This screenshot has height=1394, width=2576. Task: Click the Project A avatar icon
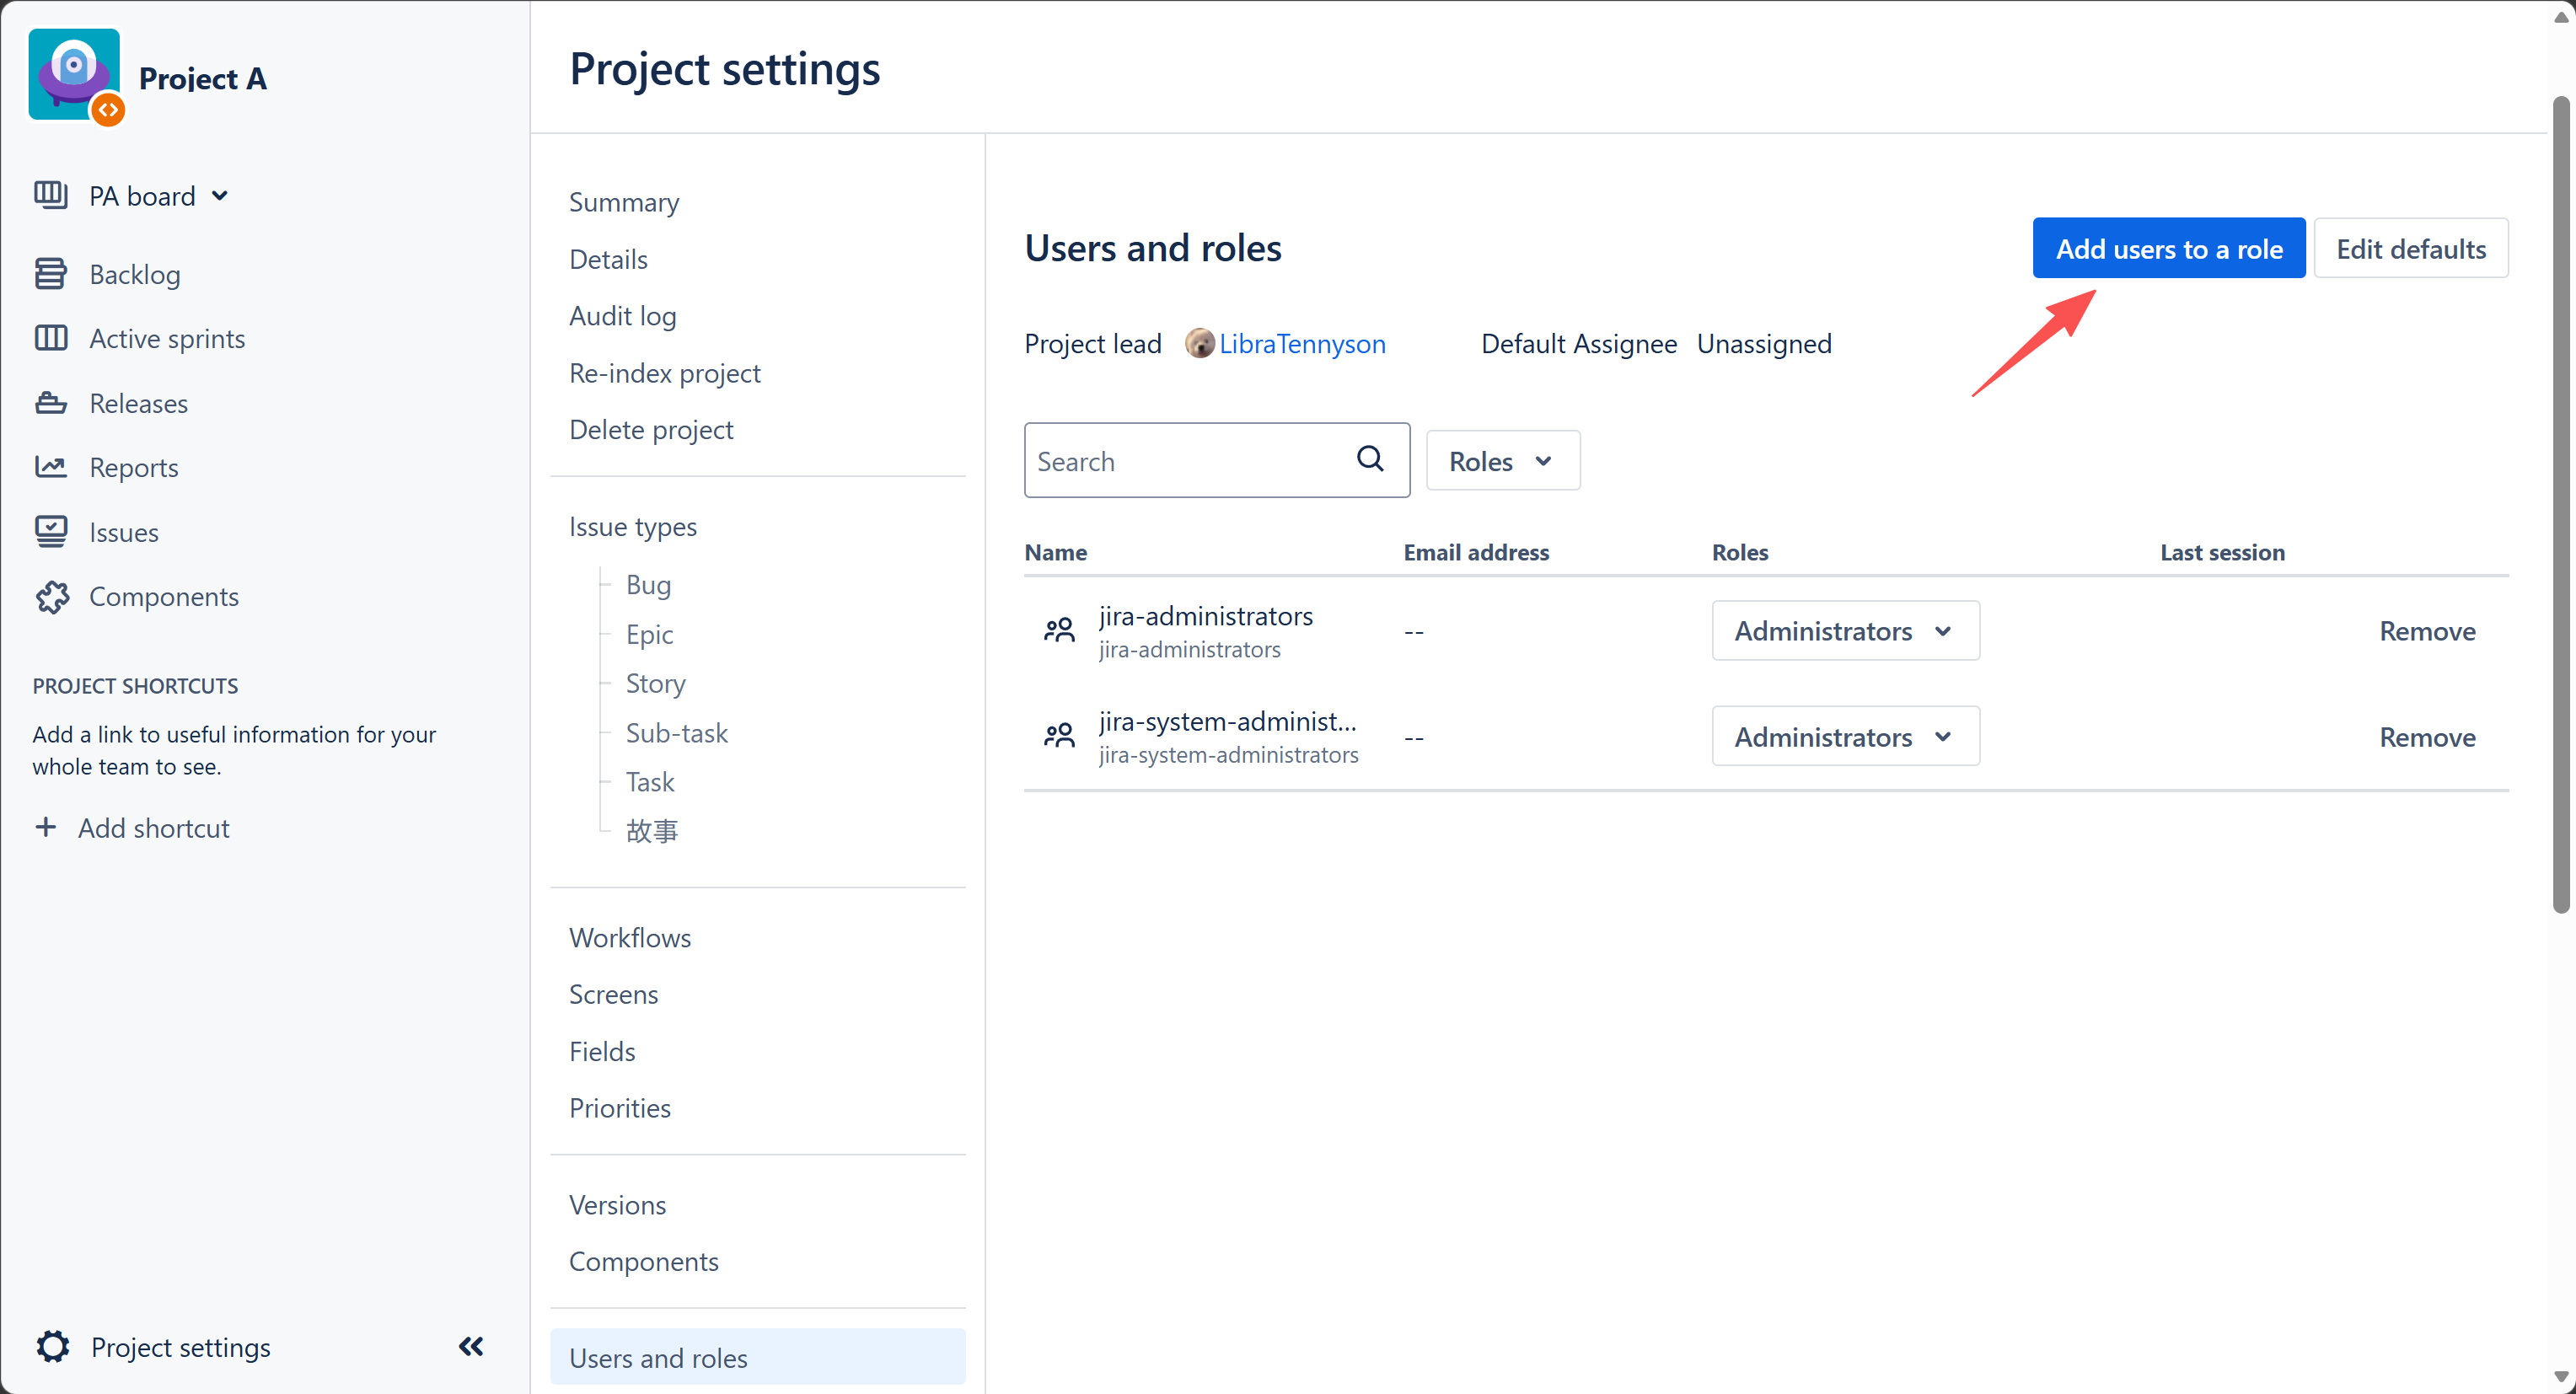pos(76,76)
